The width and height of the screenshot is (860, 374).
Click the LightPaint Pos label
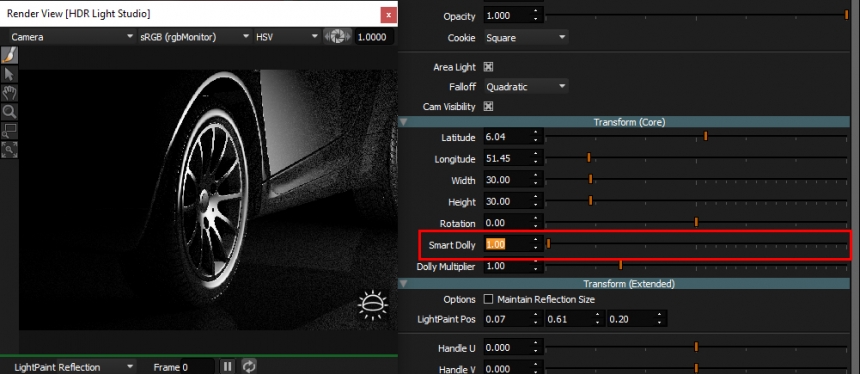coord(446,319)
